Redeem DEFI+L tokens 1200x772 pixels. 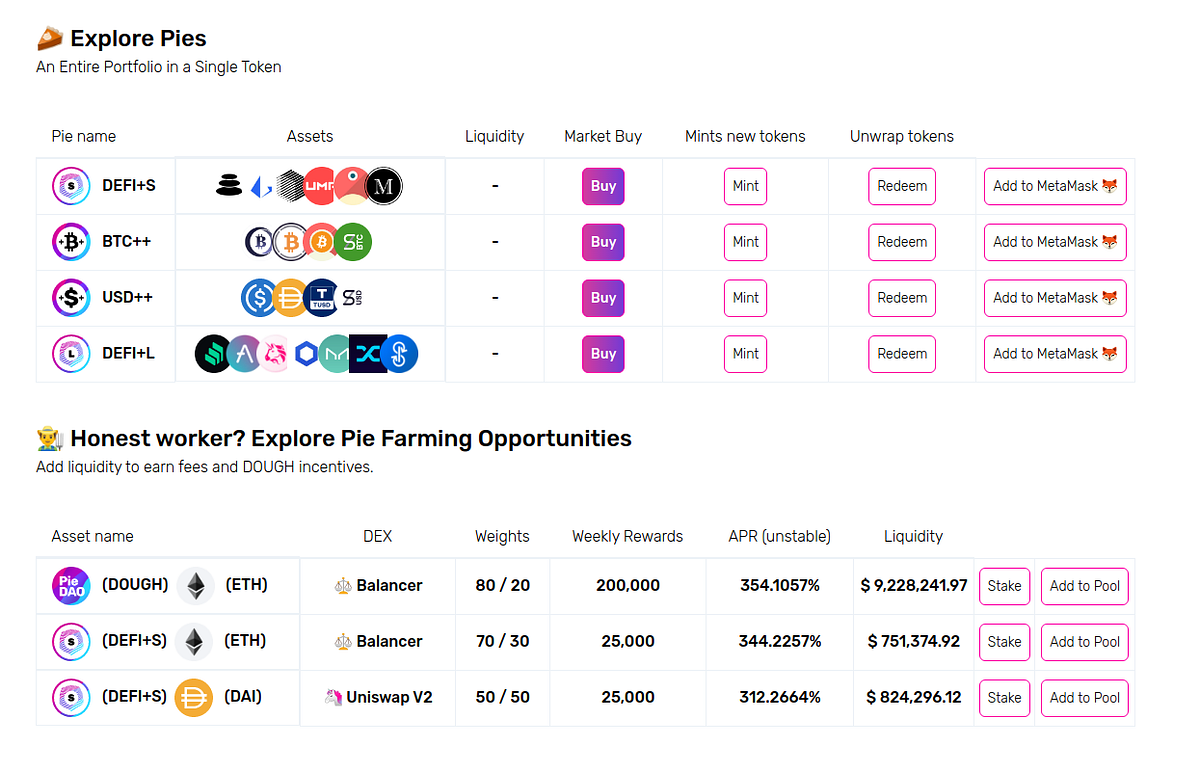(902, 354)
